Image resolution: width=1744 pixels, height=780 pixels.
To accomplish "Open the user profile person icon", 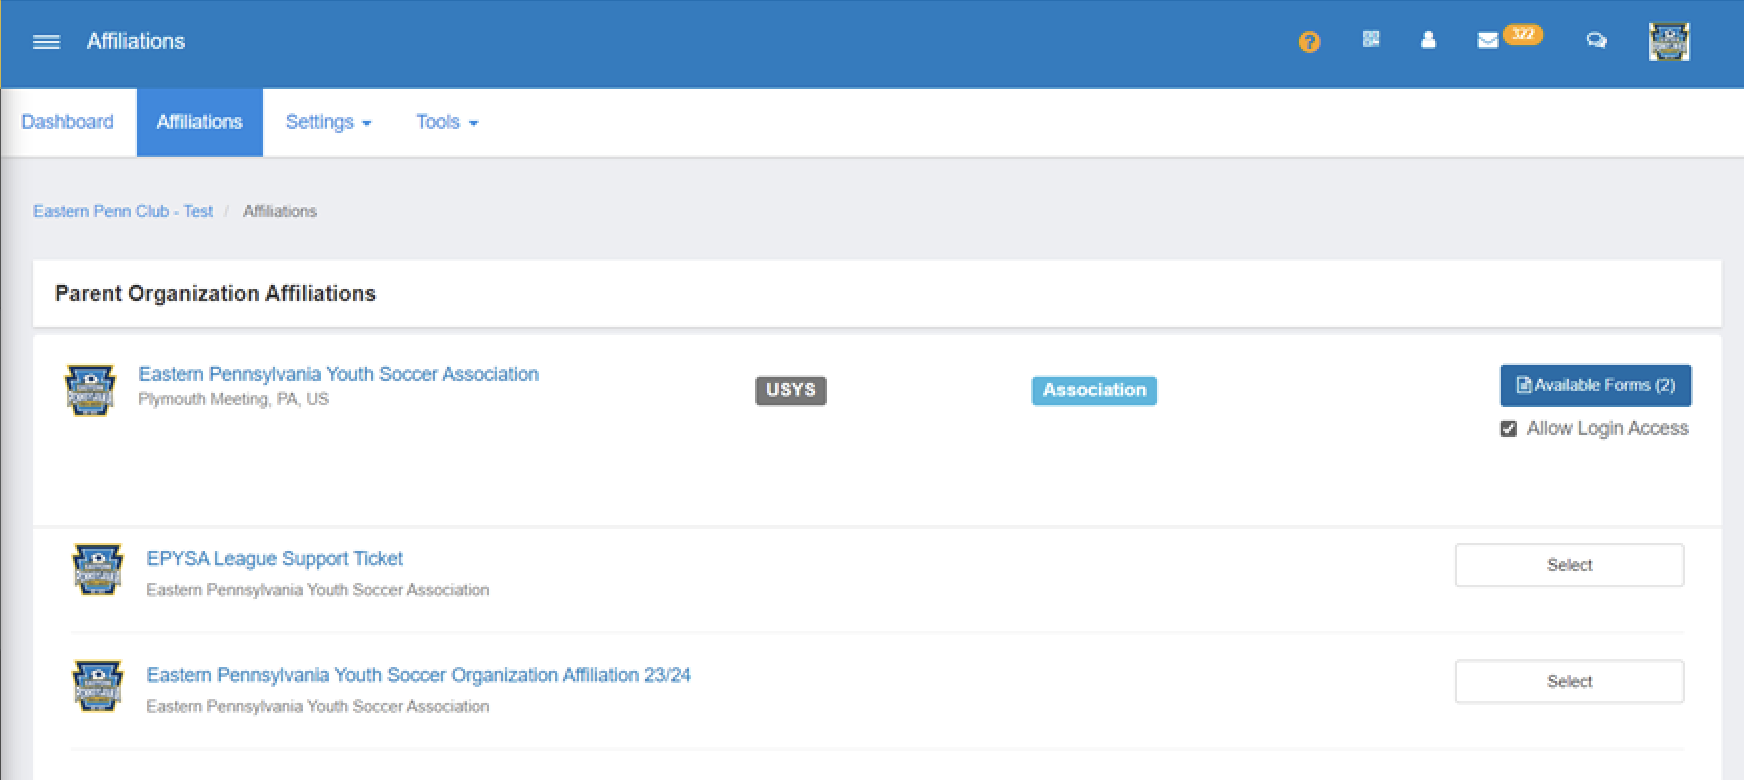I will click(1428, 40).
